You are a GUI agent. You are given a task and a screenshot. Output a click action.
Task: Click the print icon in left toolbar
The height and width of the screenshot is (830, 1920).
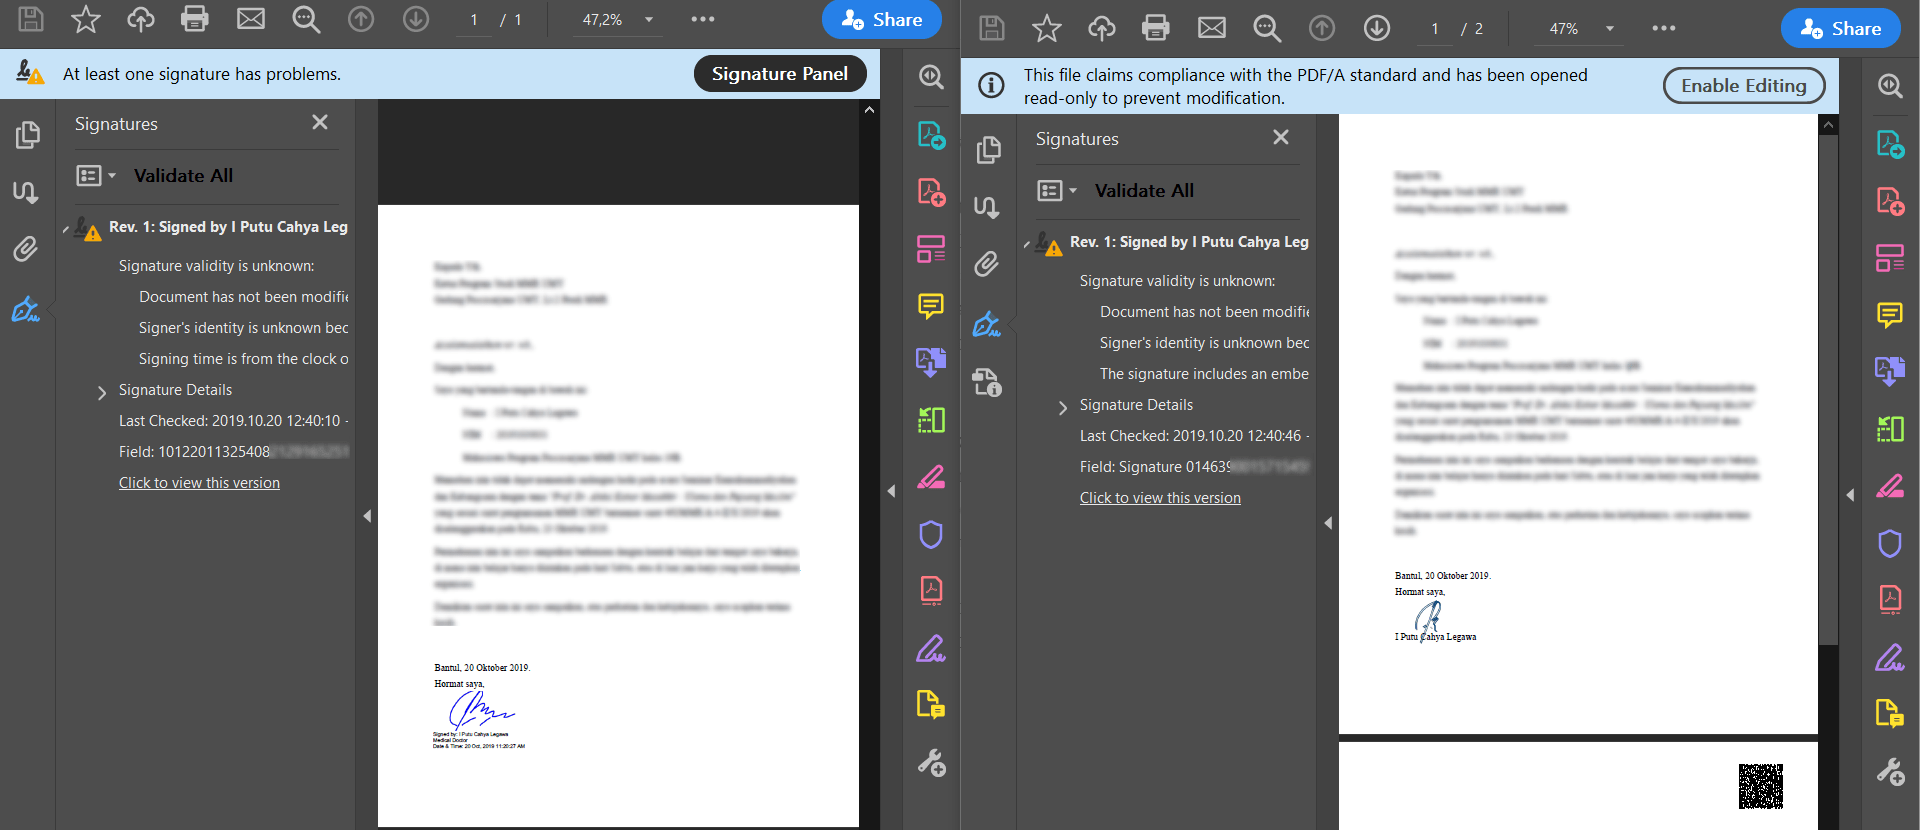(x=195, y=19)
